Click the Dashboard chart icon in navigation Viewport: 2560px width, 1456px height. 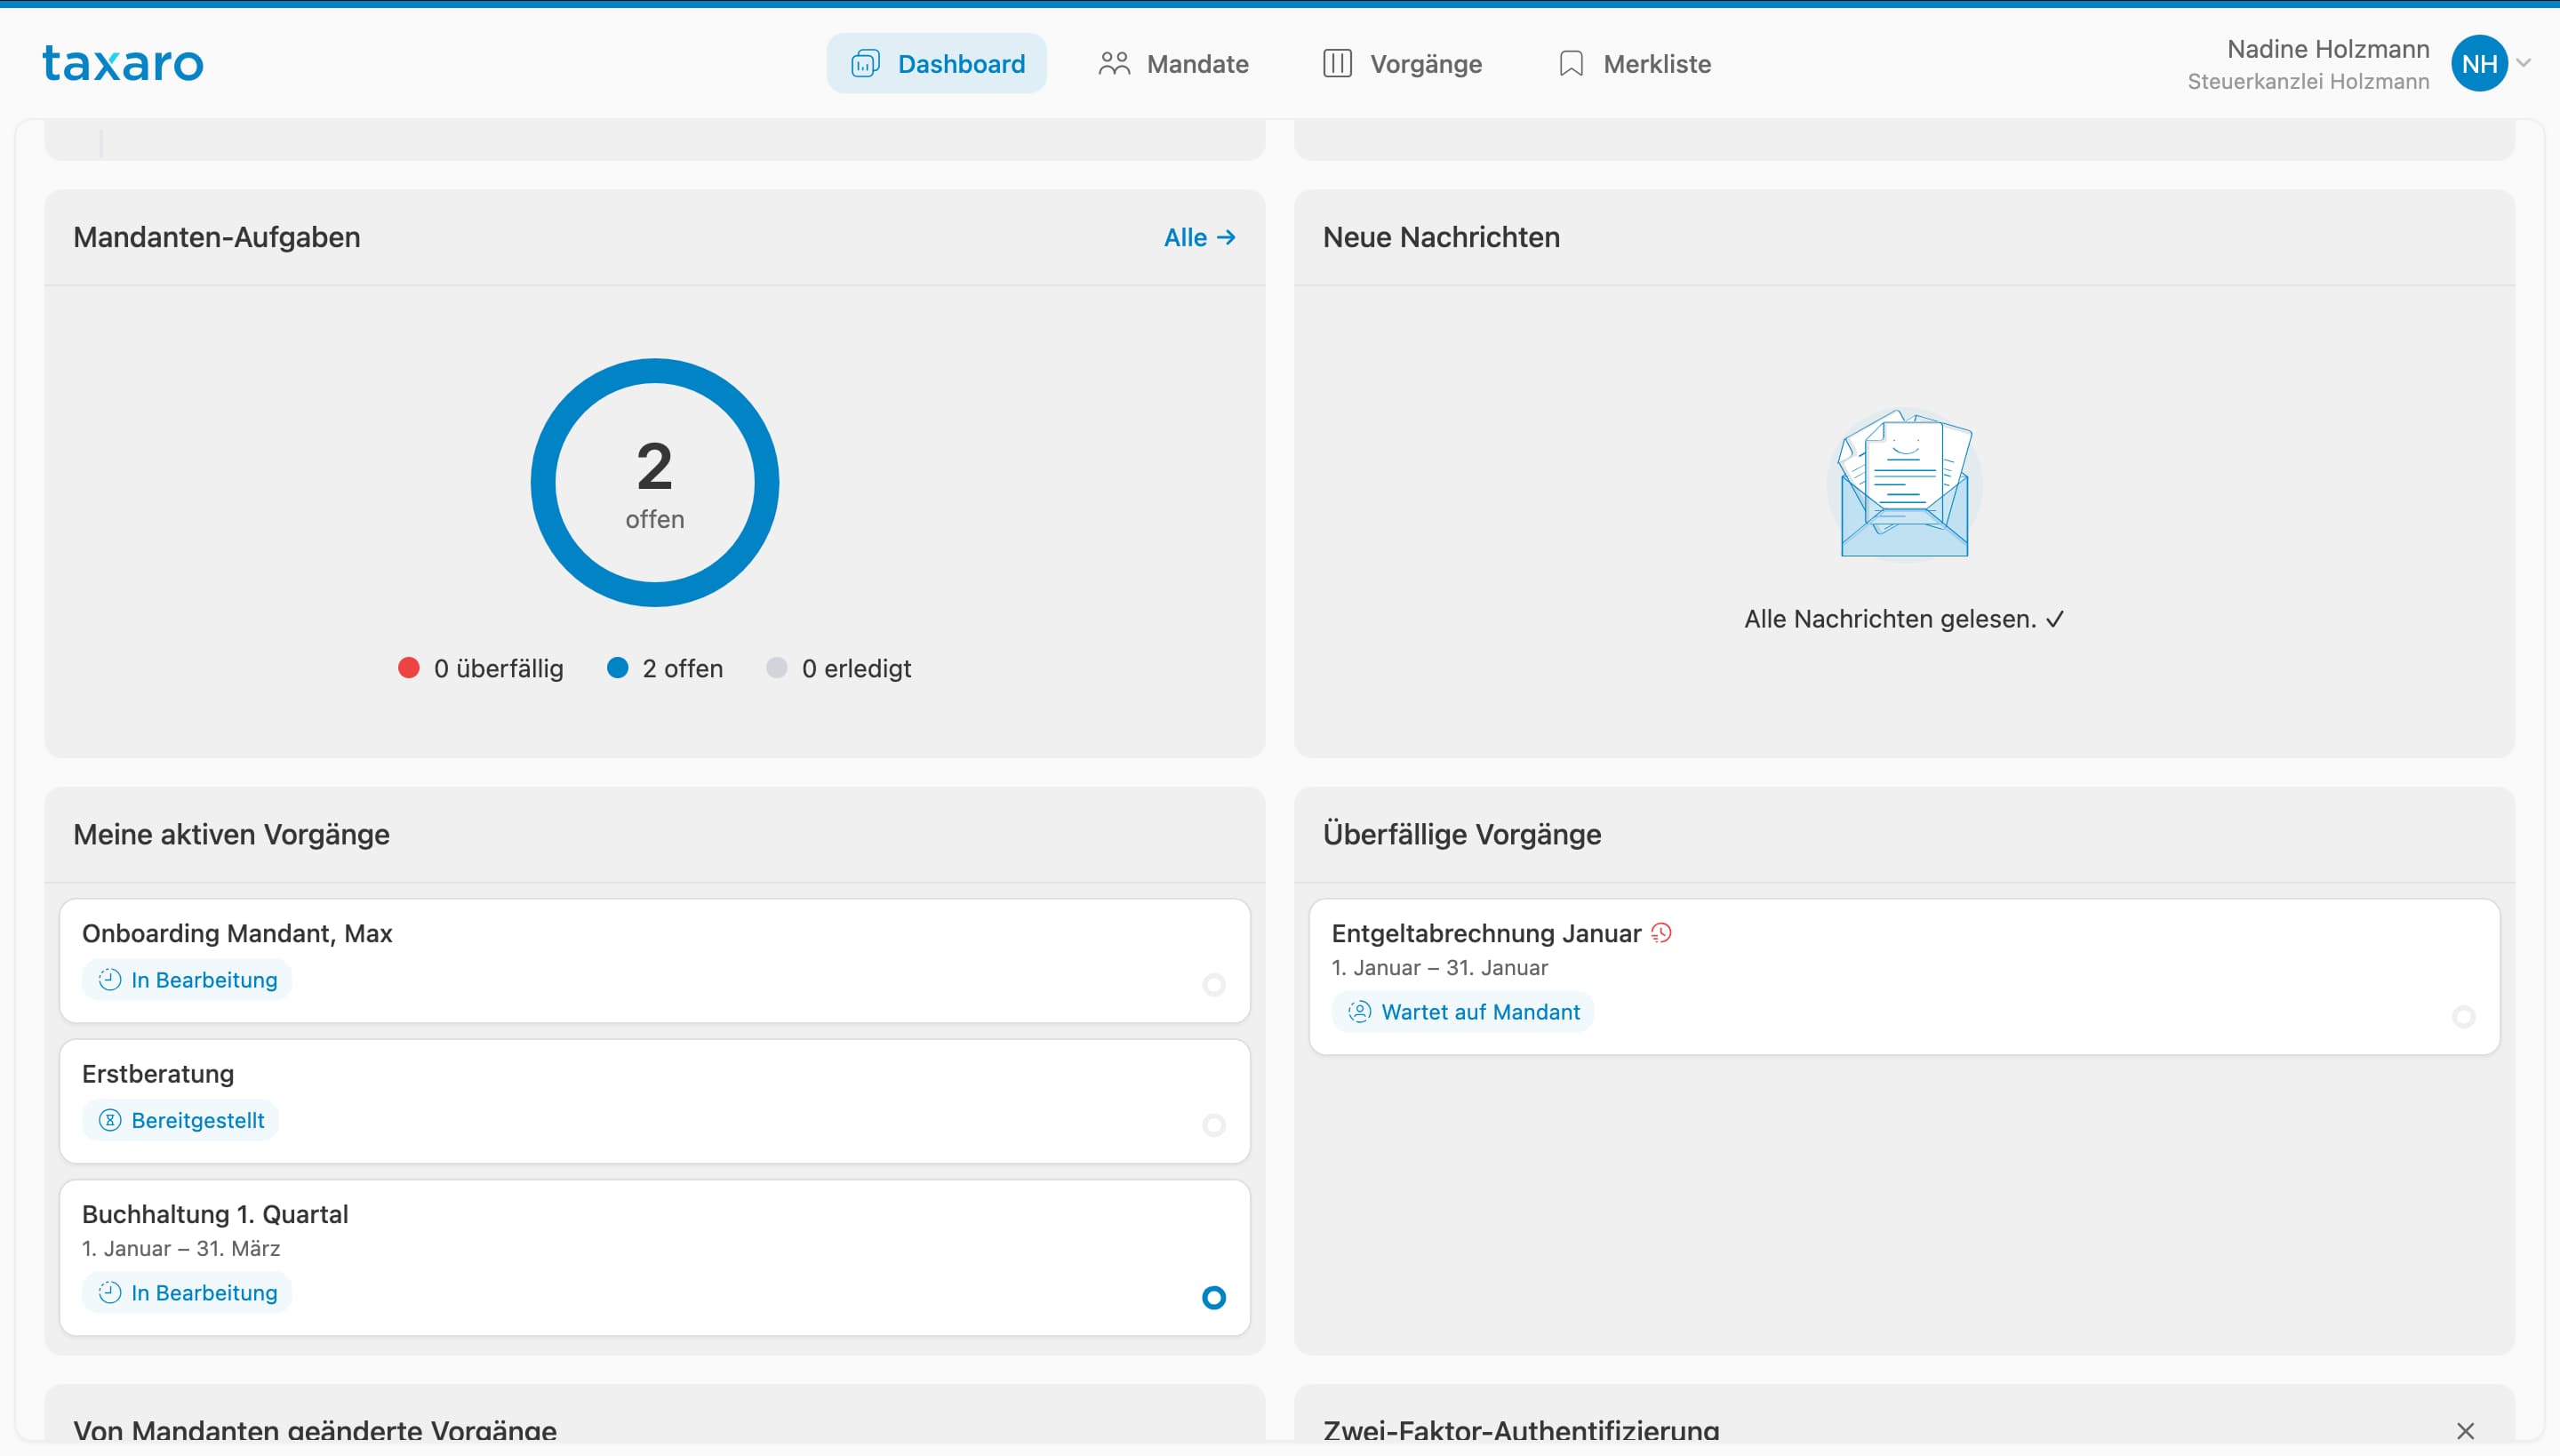(x=864, y=64)
